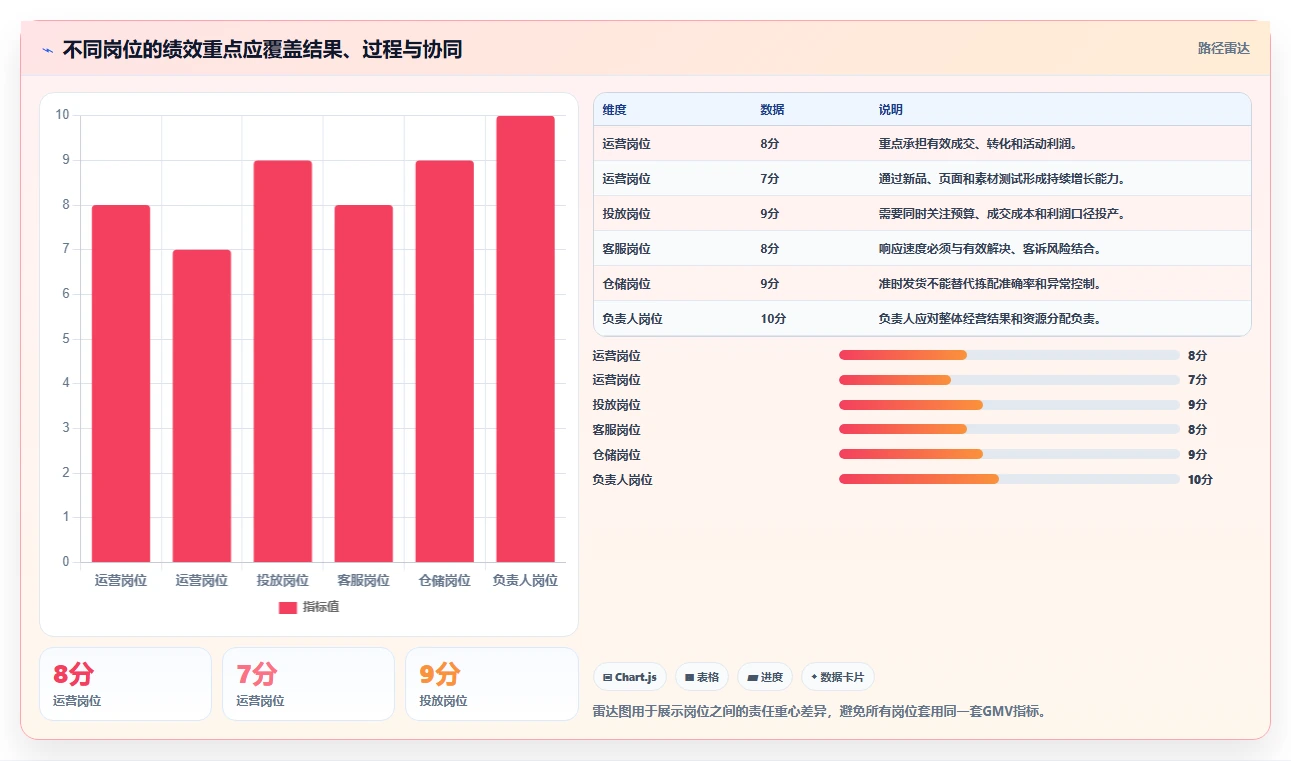Click the 客服岗位 x-axis label below the chart
Viewport: 1291px width, 761px height.
(363, 580)
